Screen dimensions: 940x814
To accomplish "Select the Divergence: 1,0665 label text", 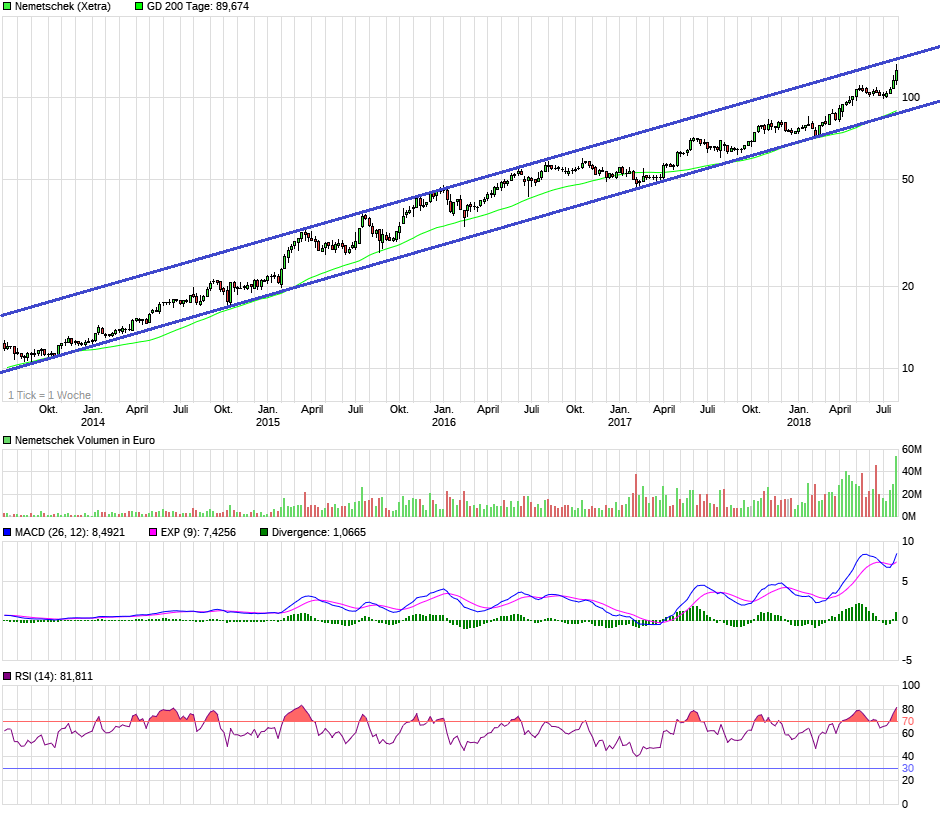I will (319, 532).
